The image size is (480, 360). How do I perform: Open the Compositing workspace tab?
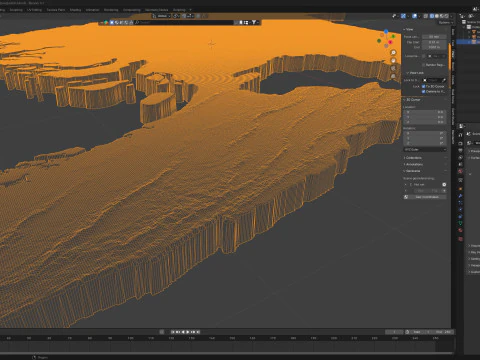coord(132,10)
